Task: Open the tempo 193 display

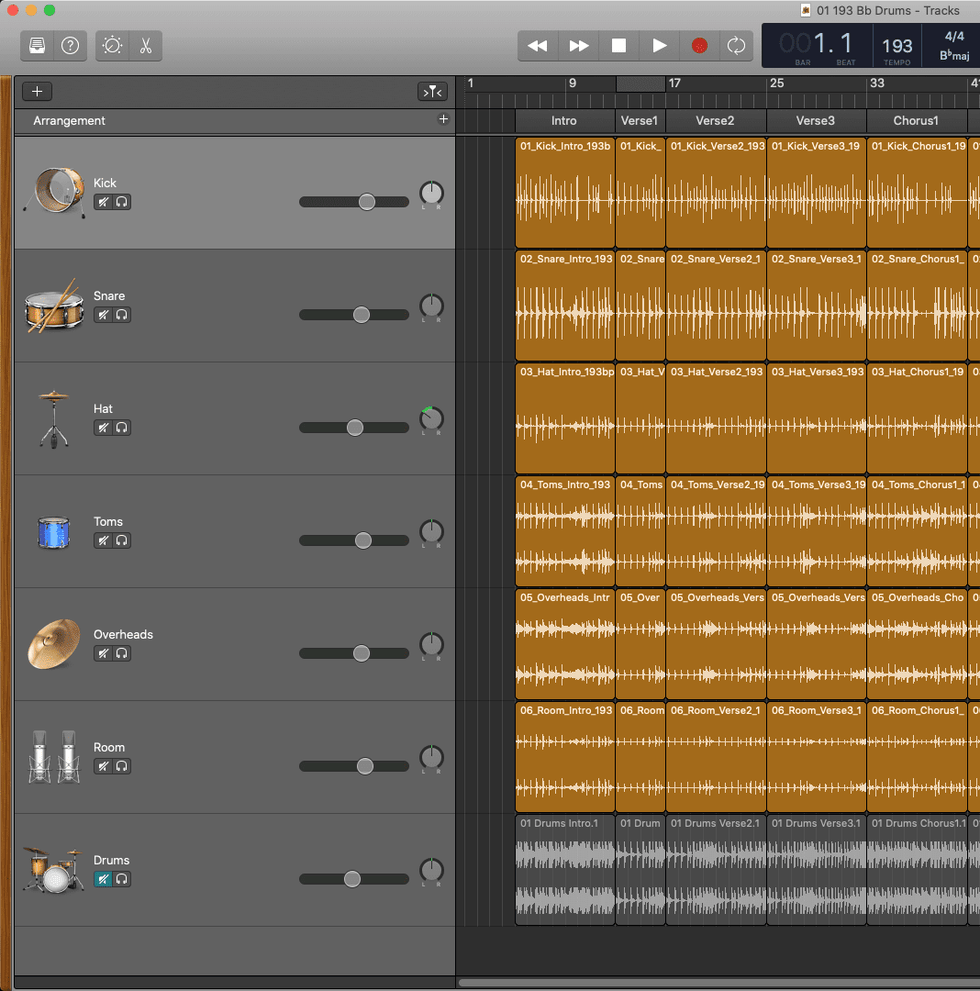Action: [x=897, y=46]
